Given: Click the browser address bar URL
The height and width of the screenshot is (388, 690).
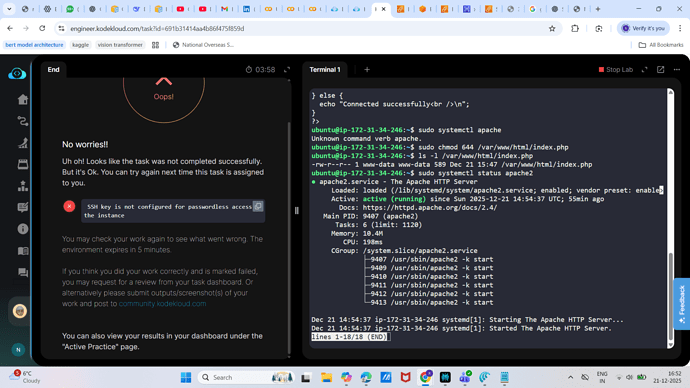Looking at the screenshot, I should coord(157,29).
